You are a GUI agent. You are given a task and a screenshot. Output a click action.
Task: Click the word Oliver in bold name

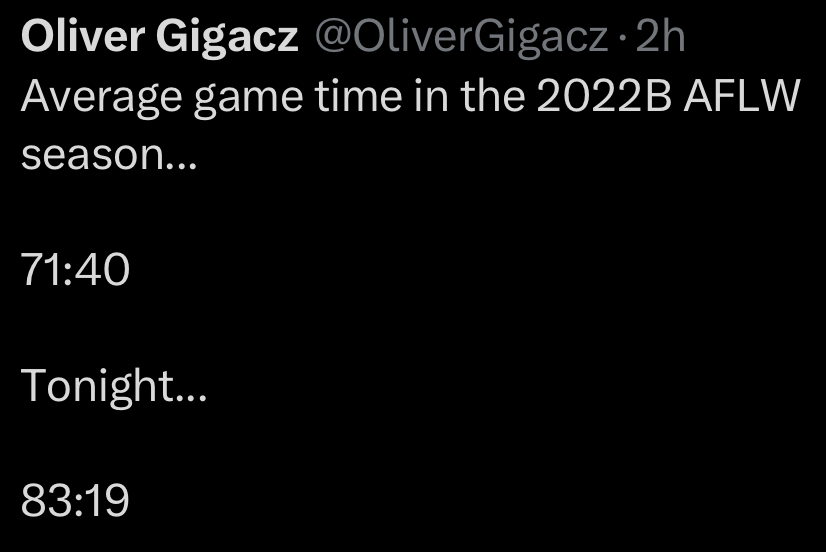[83, 37]
